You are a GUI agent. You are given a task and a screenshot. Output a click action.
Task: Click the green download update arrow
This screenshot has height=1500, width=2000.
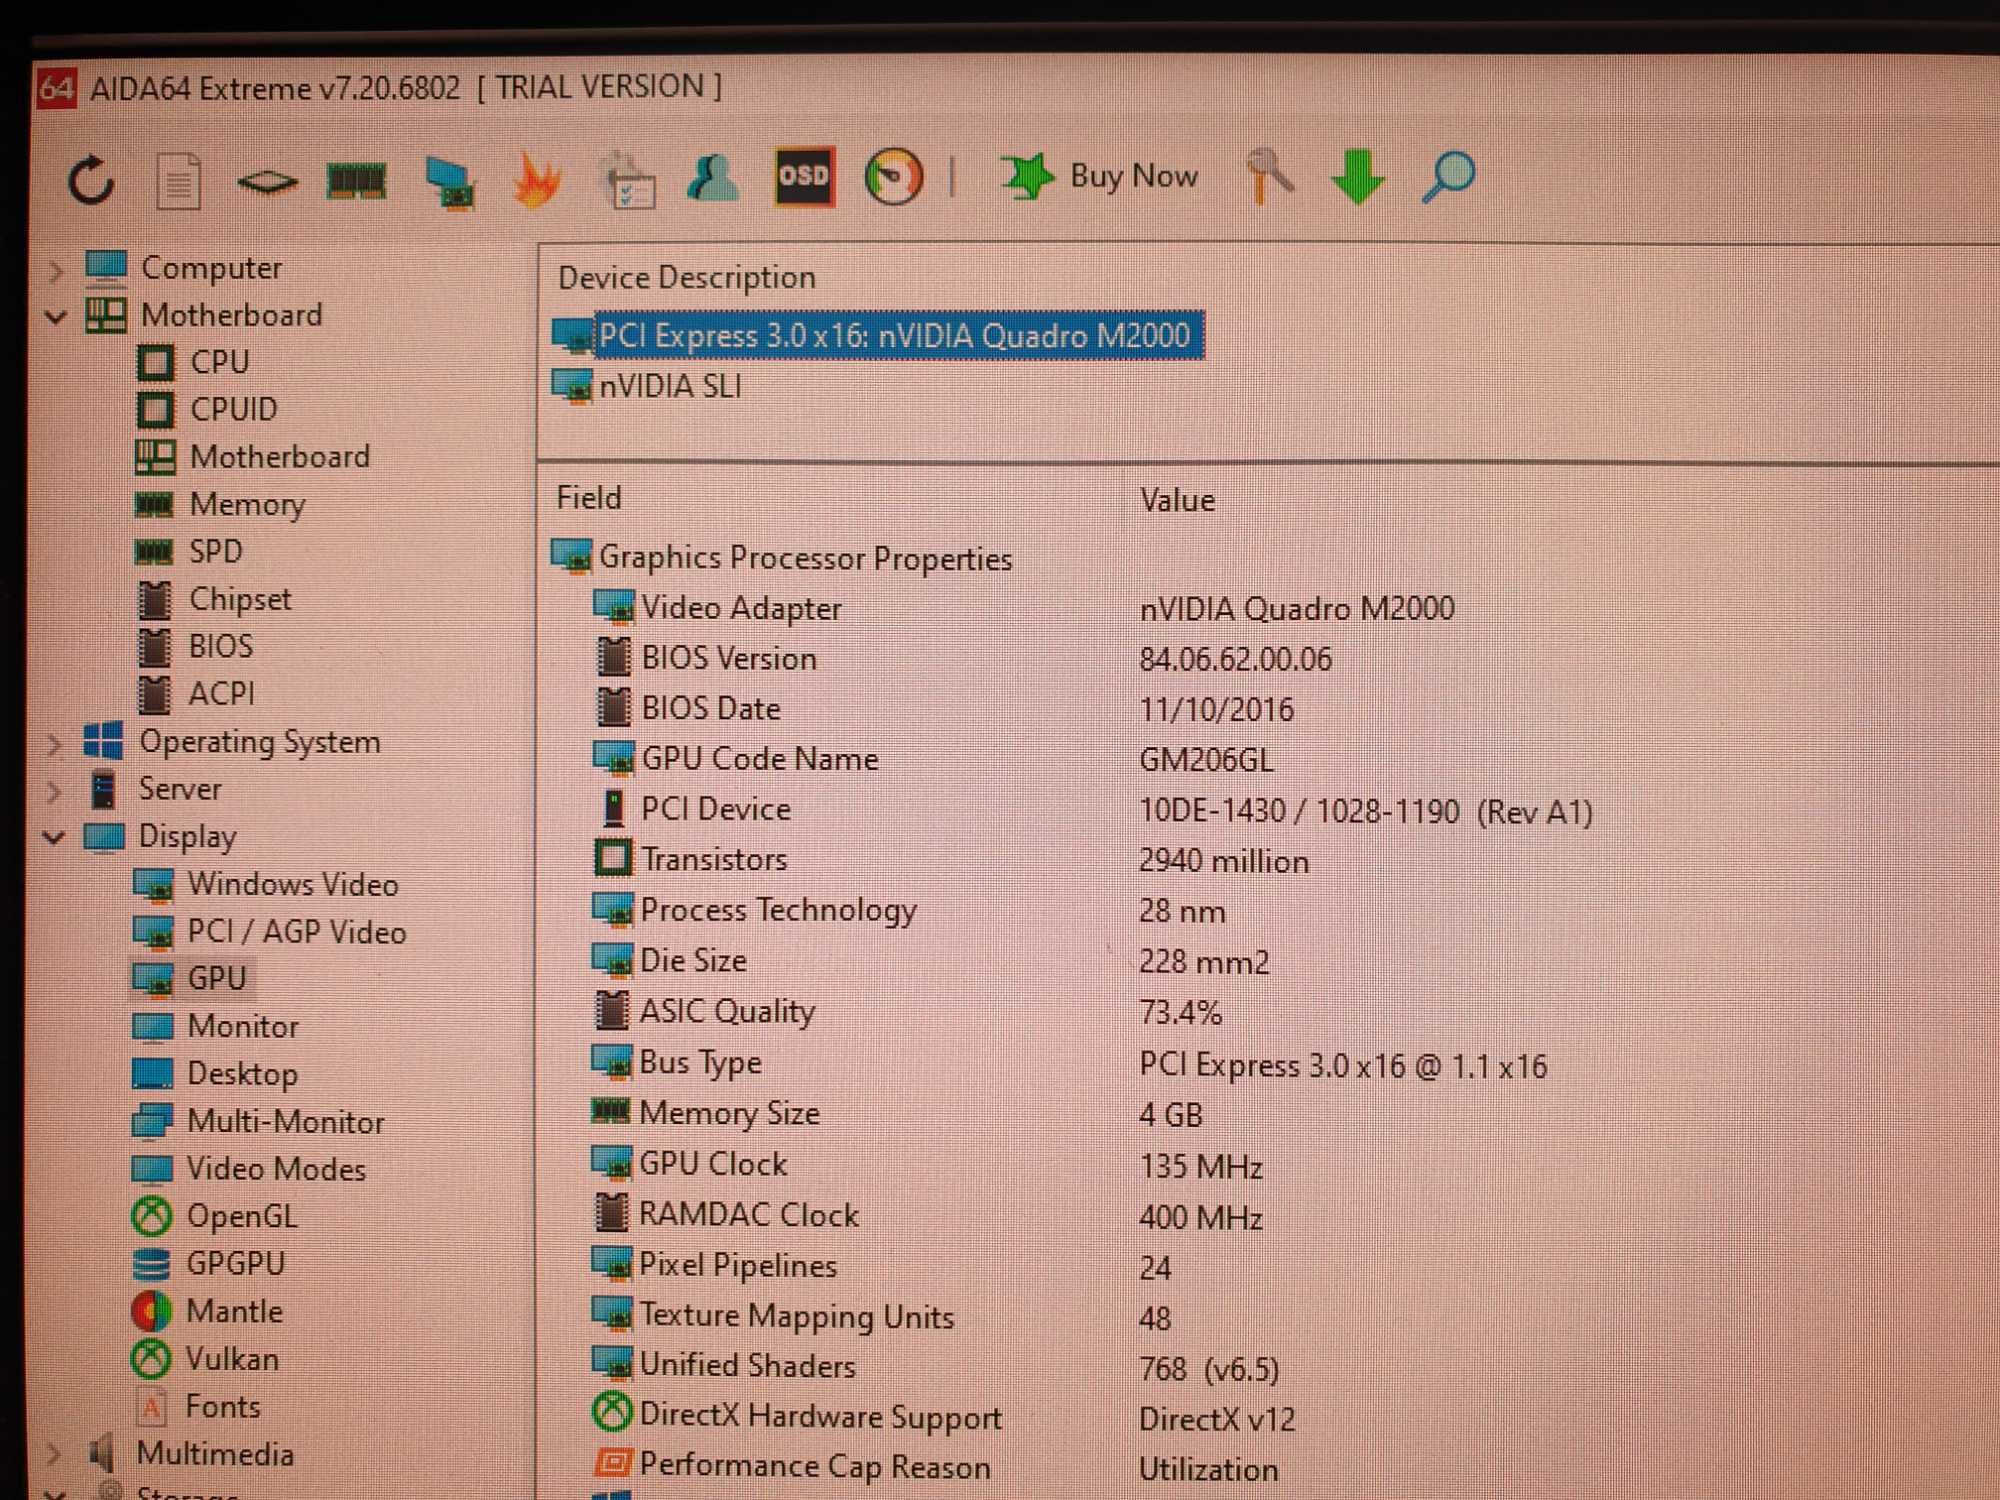click(1358, 177)
